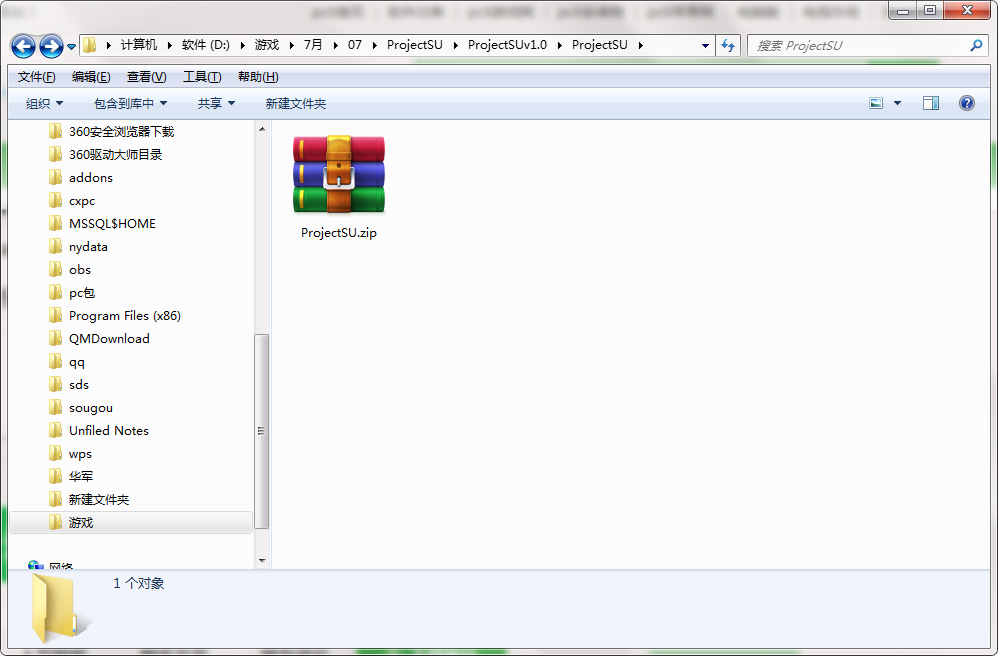
Task: Click ProjectSUv1.0 in the breadcrumb
Action: pyautogui.click(x=507, y=45)
